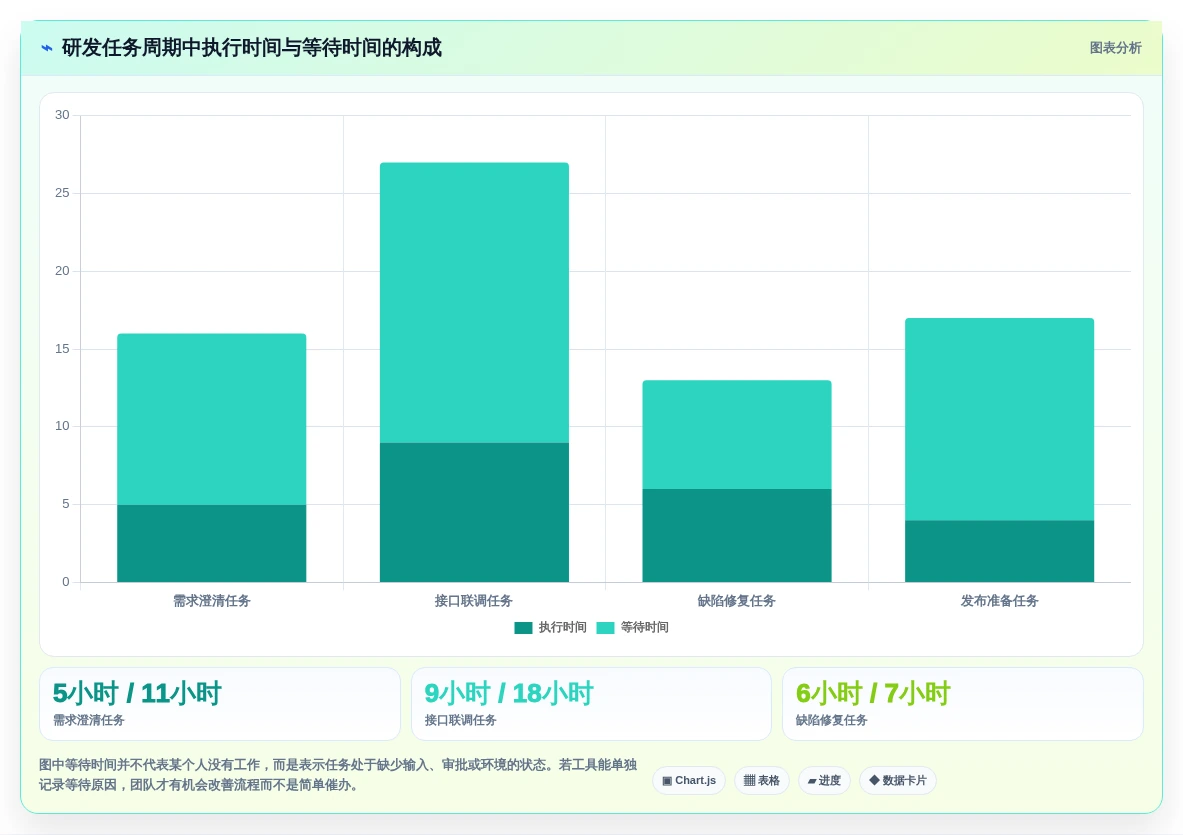Toggle the 执行时间 legend item
This screenshot has height=835, width=1183.
click(x=550, y=628)
